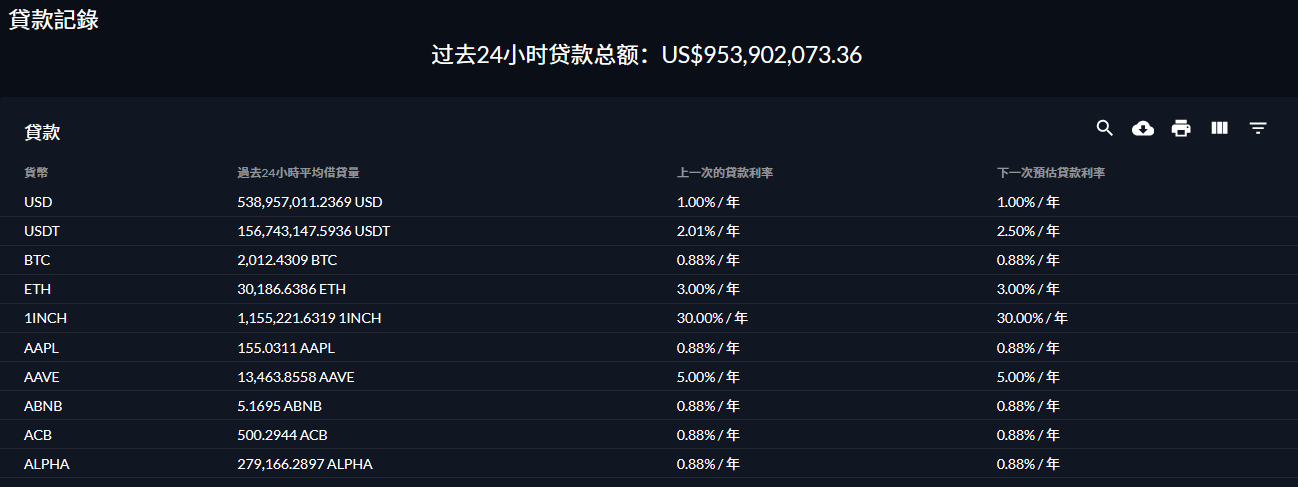Screen dimensions: 1298x487
Task: Open the table search icon
Action: [x=1105, y=128]
